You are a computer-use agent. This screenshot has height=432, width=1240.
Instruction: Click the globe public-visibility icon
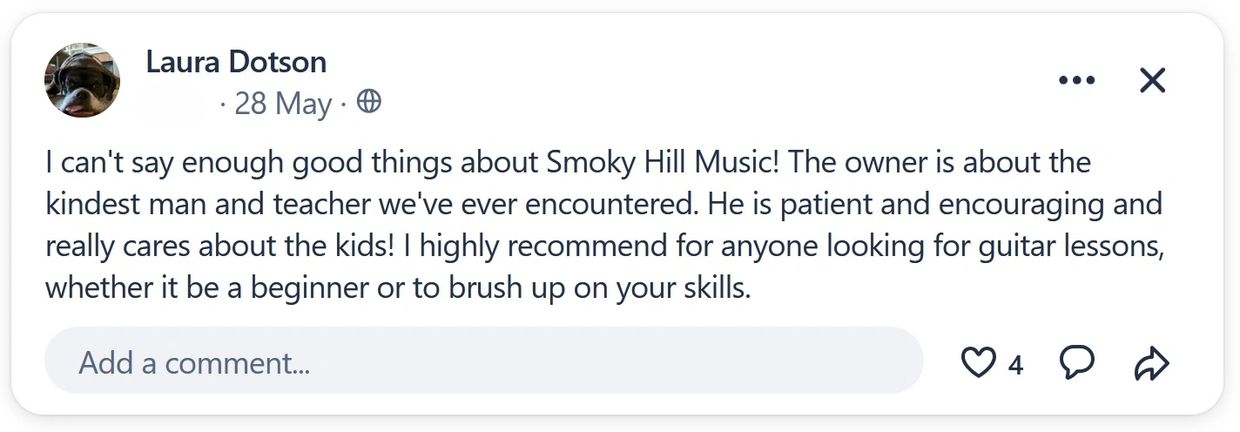pos(369,102)
